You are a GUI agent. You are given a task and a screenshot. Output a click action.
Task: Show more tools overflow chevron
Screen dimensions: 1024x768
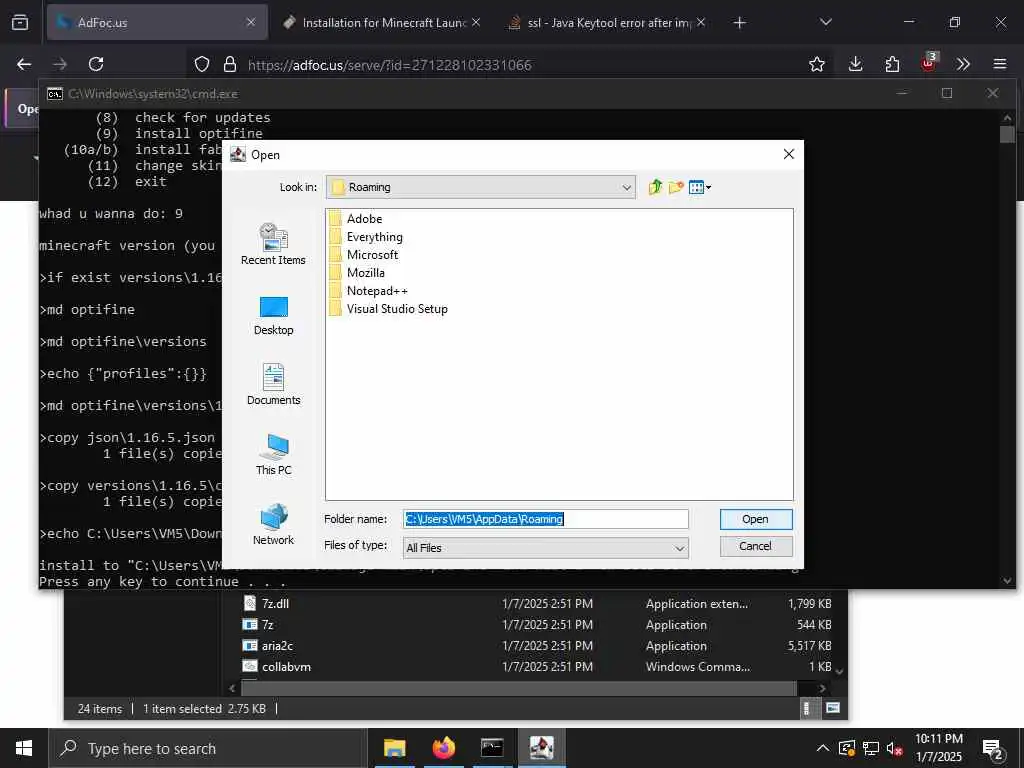[x=963, y=64]
